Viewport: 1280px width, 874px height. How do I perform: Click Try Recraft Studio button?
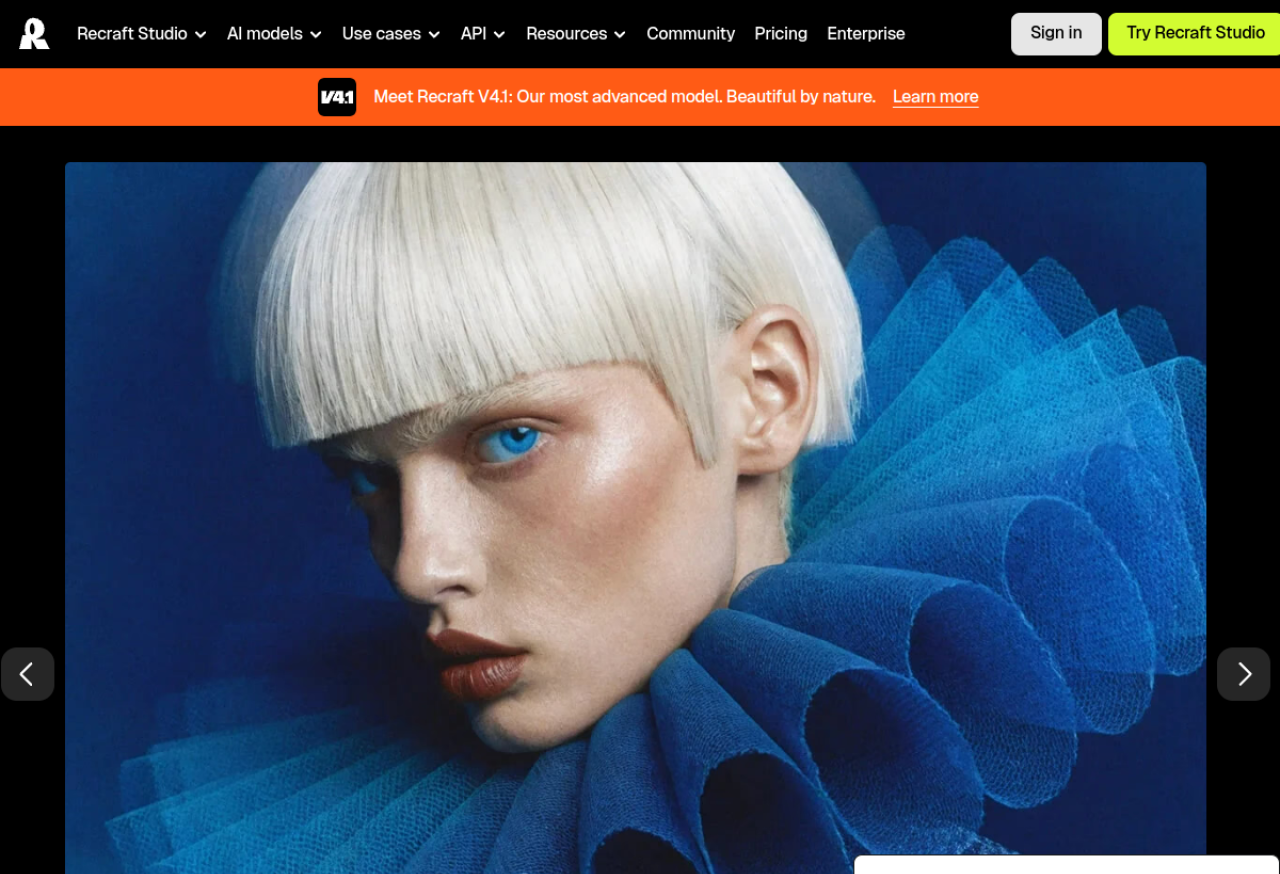click(x=1194, y=34)
